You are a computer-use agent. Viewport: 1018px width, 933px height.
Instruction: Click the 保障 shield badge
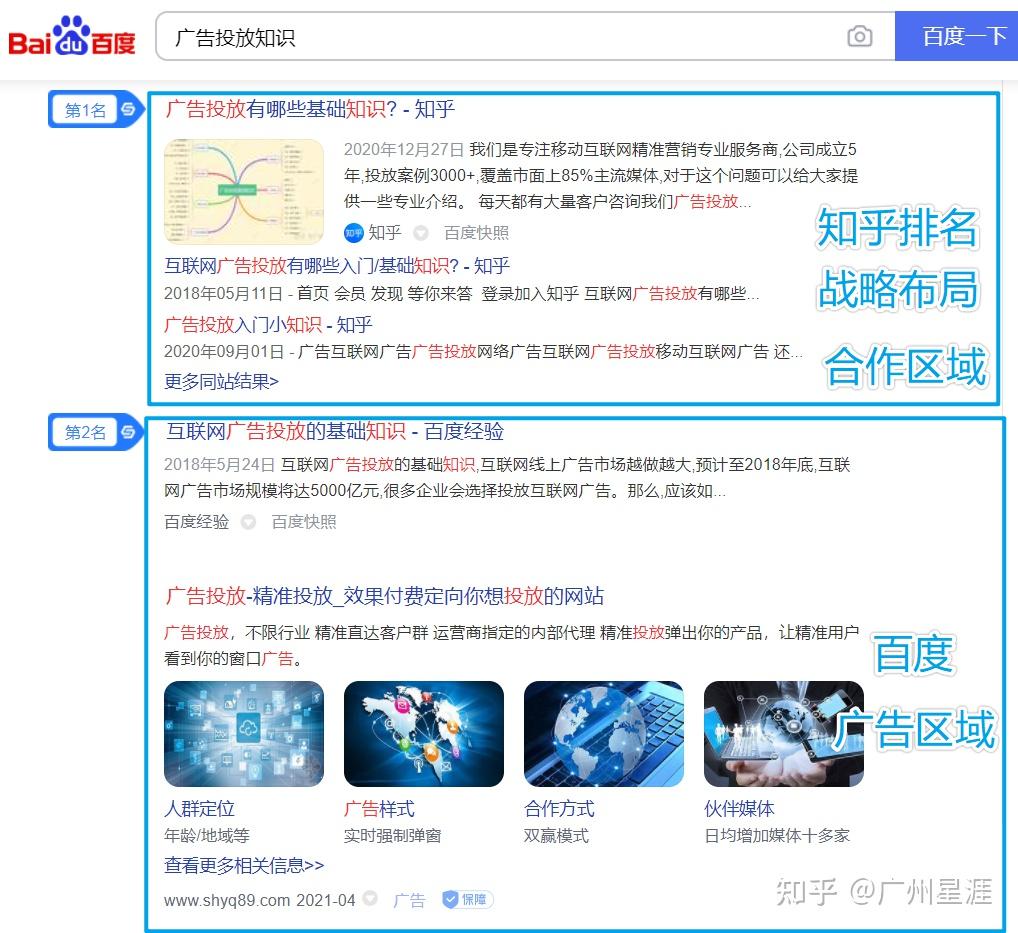tap(467, 899)
